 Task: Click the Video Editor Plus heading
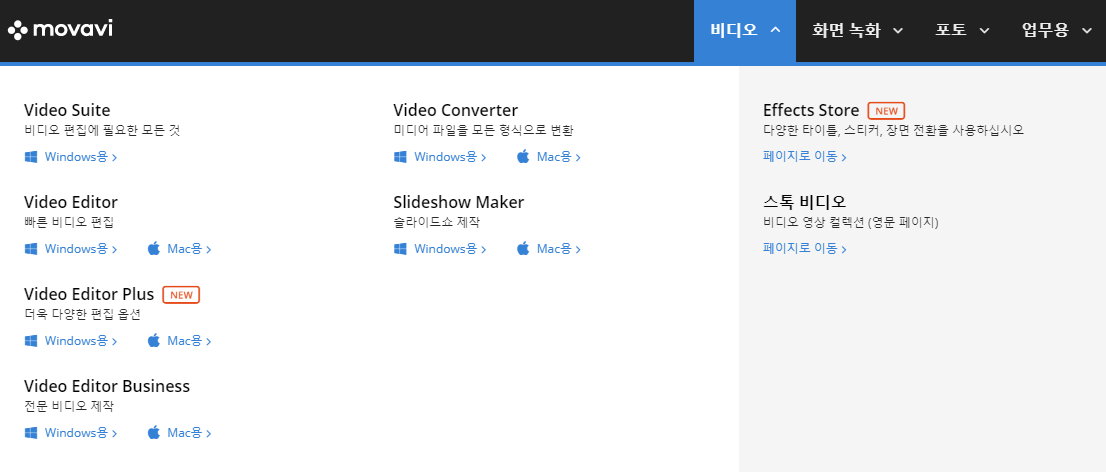pyautogui.click(x=89, y=294)
